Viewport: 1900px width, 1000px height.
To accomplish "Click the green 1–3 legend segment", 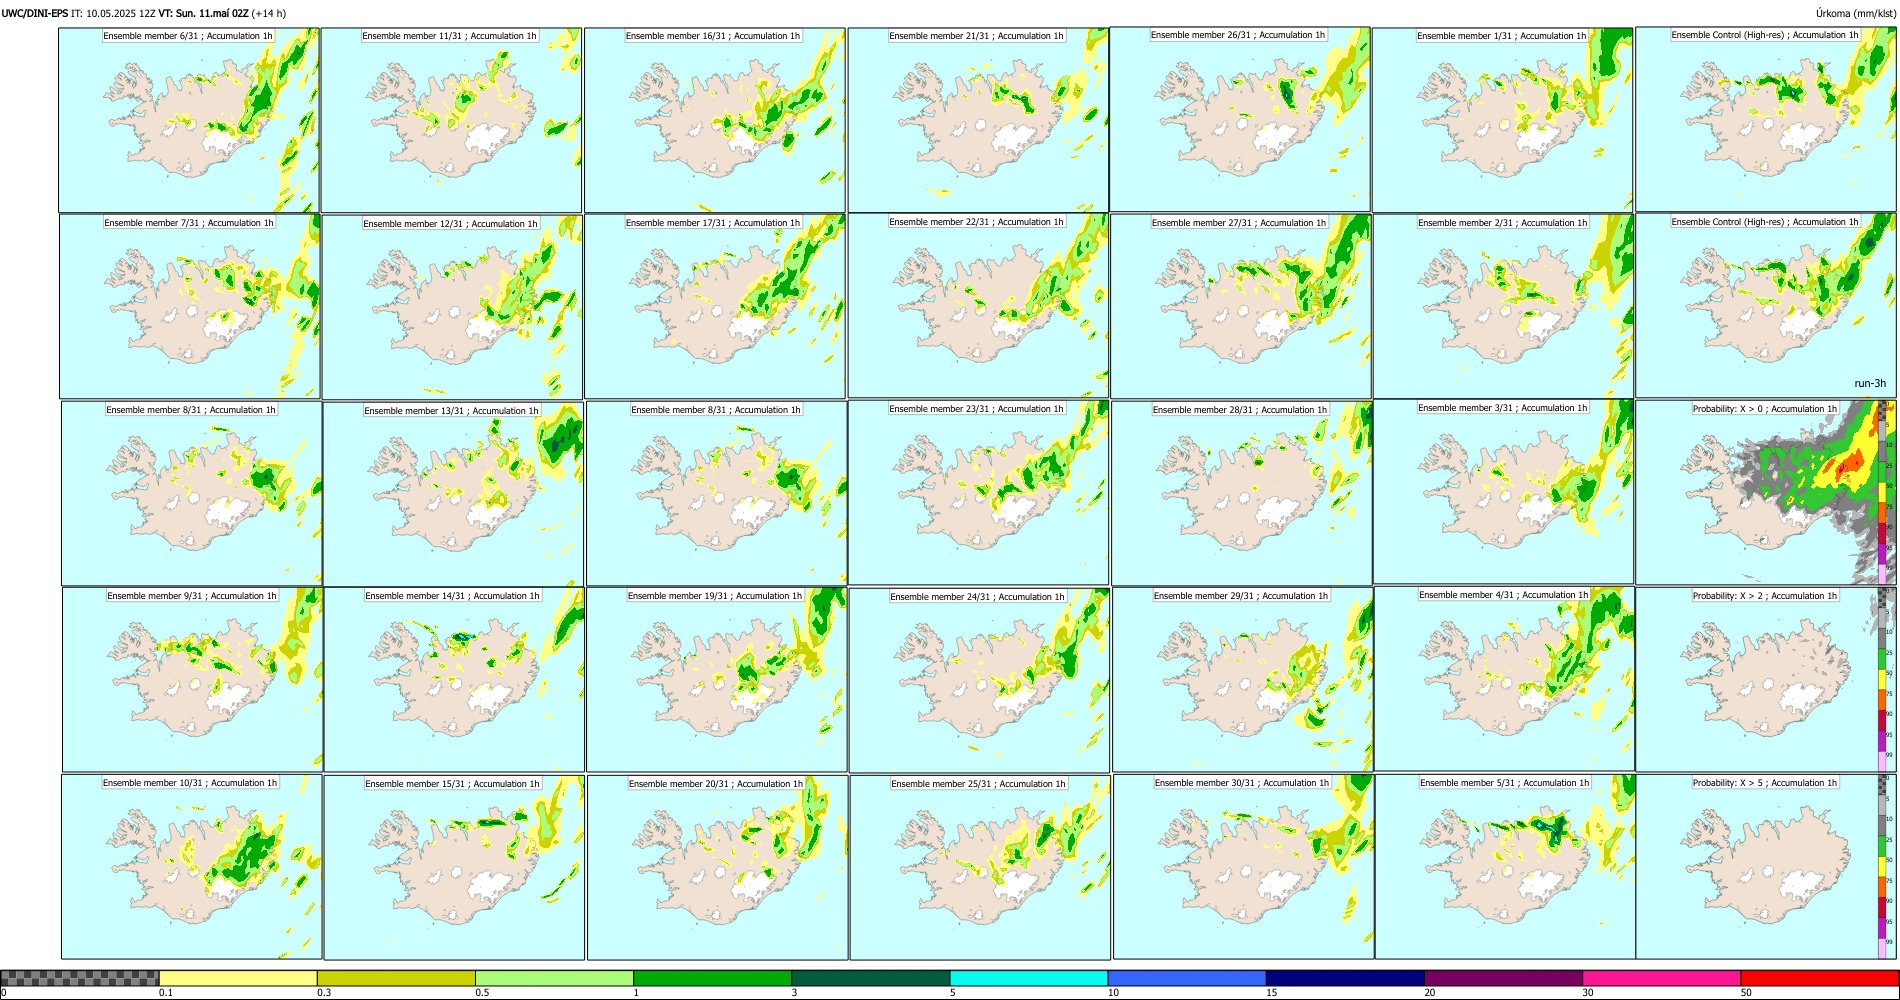I will (712, 978).
